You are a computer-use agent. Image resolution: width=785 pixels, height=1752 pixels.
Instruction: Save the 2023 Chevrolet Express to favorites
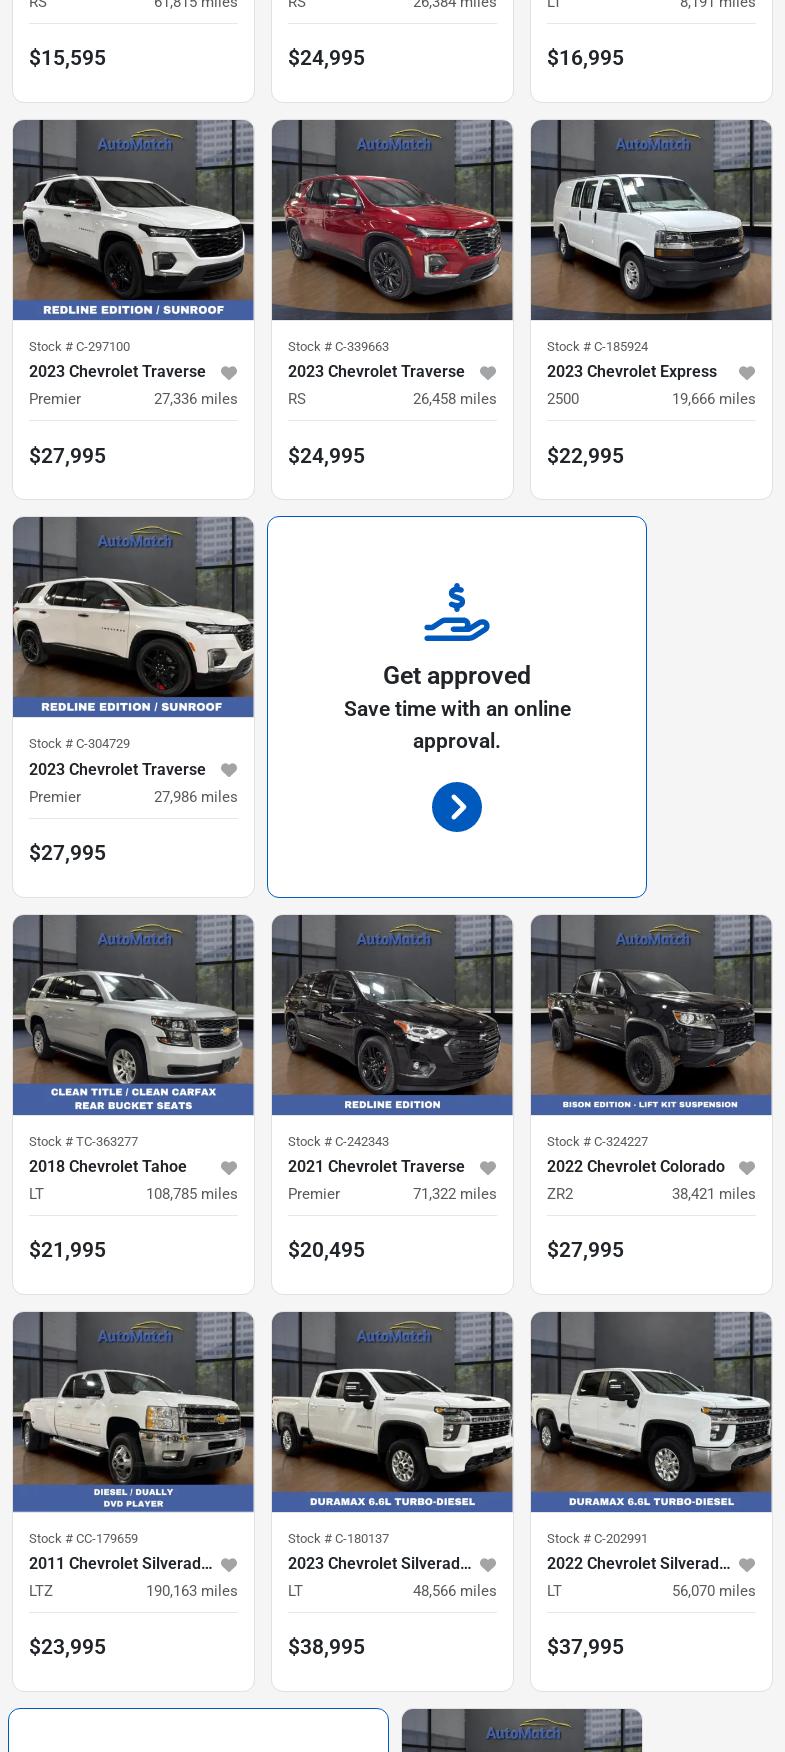(x=747, y=373)
